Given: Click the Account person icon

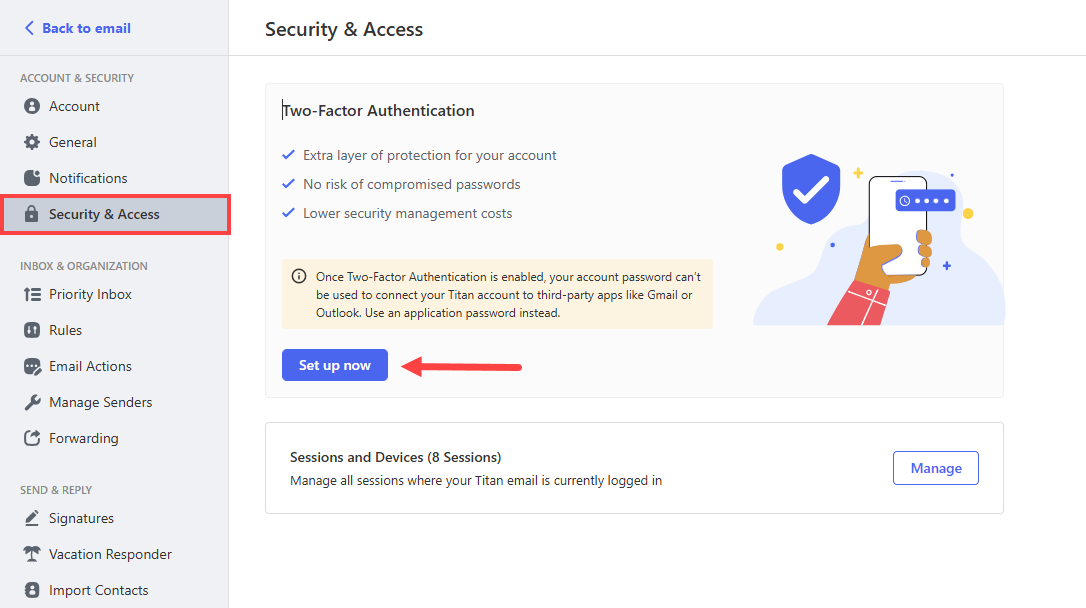Looking at the screenshot, I should pos(32,106).
